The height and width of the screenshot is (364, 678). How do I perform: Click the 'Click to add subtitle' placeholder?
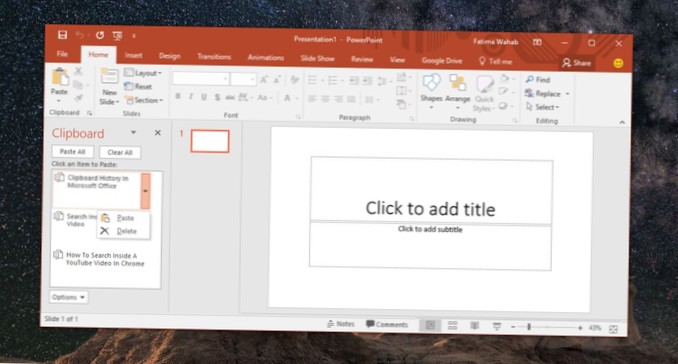[x=430, y=246]
